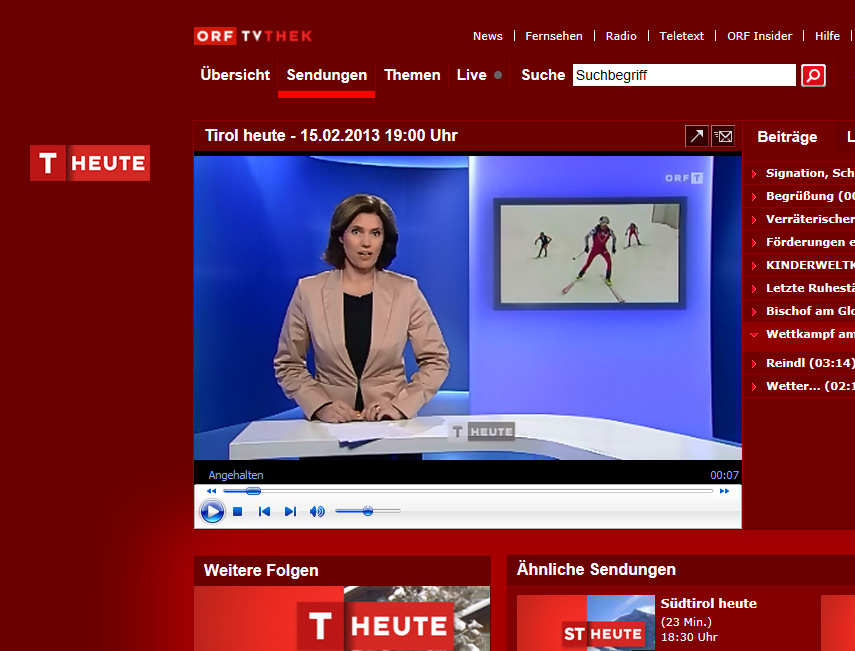Expand the Begrüßung segment arrow

[x=754, y=197]
